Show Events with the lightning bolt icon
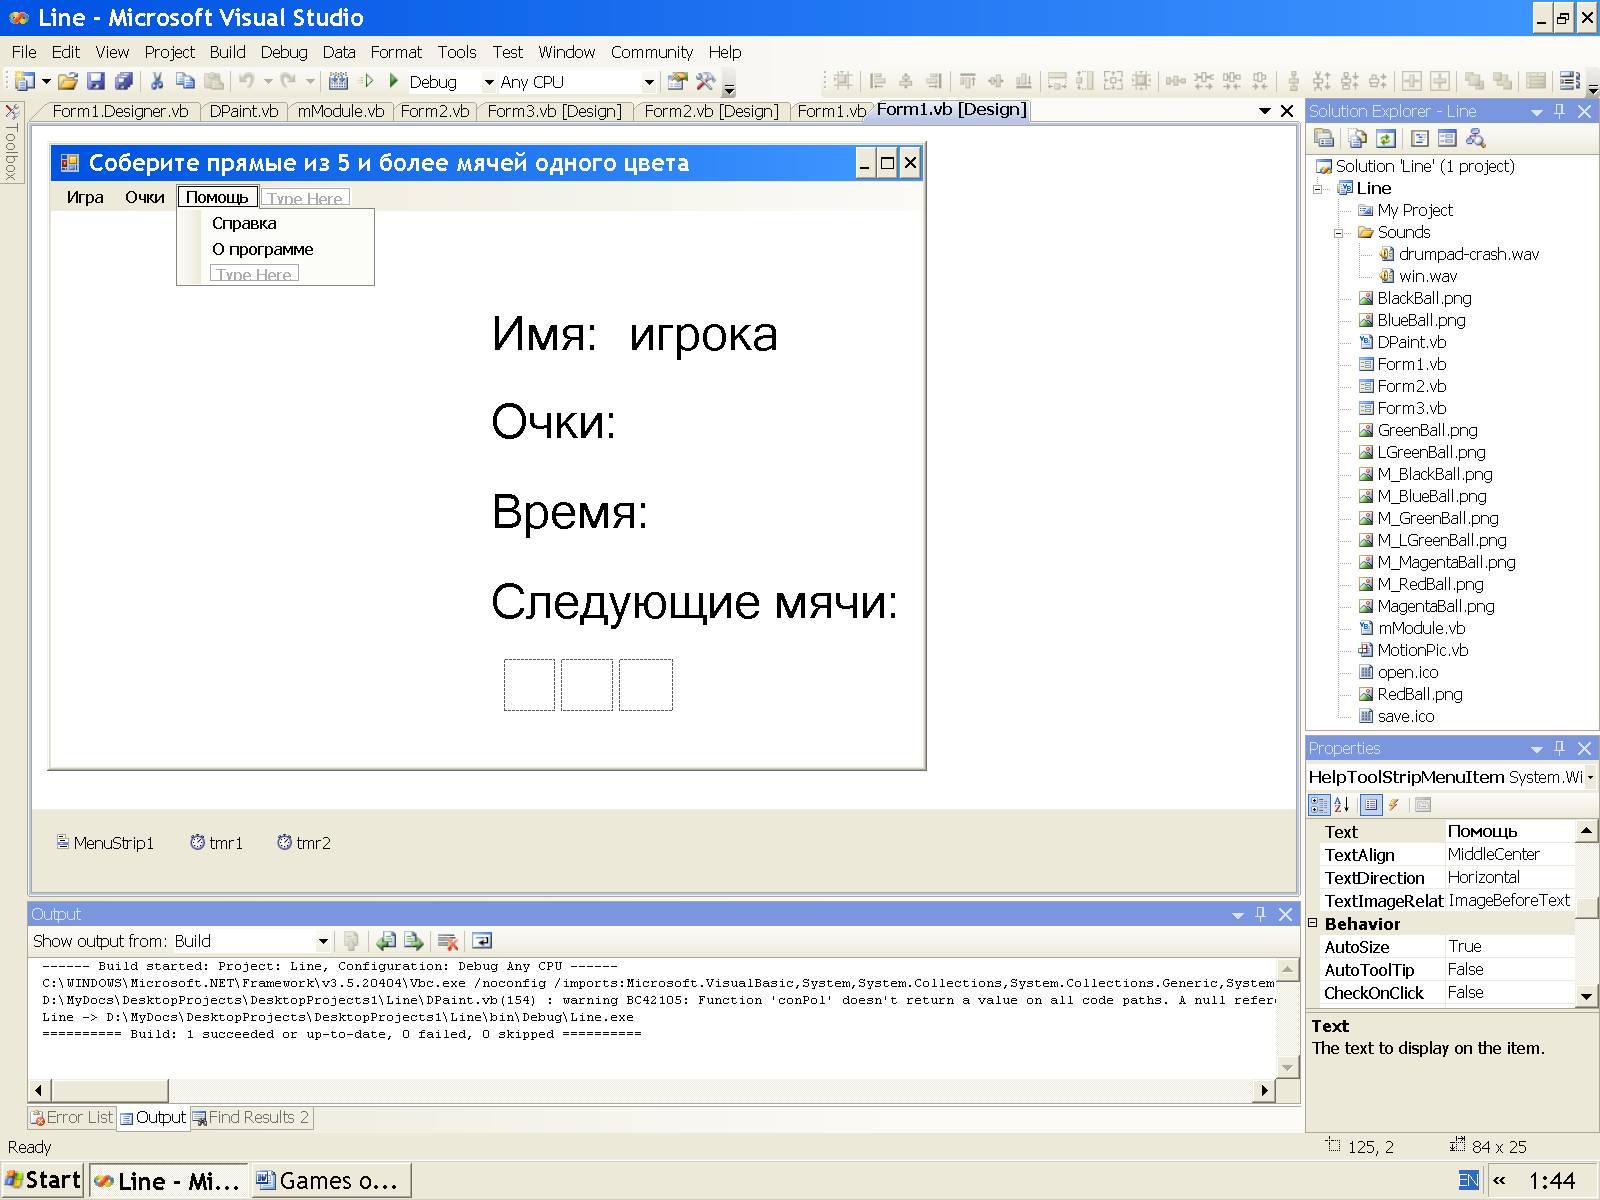Viewport: 1600px width, 1200px height. click(1394, 805)
